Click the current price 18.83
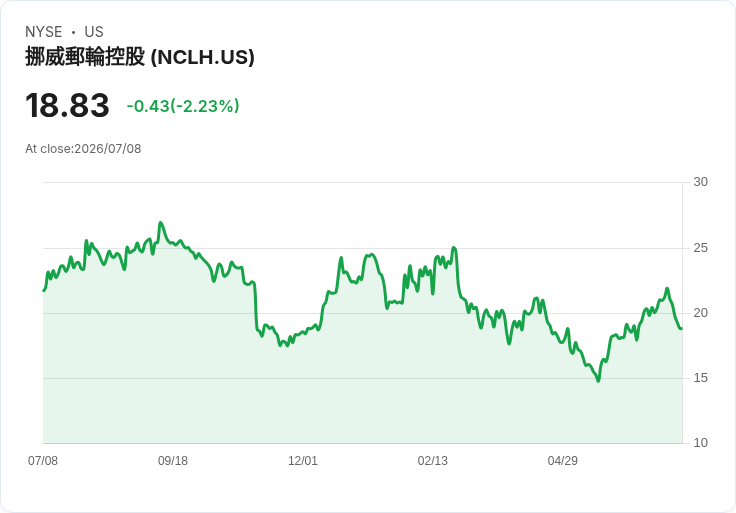 pyautogui.click(x=67, y=105)
